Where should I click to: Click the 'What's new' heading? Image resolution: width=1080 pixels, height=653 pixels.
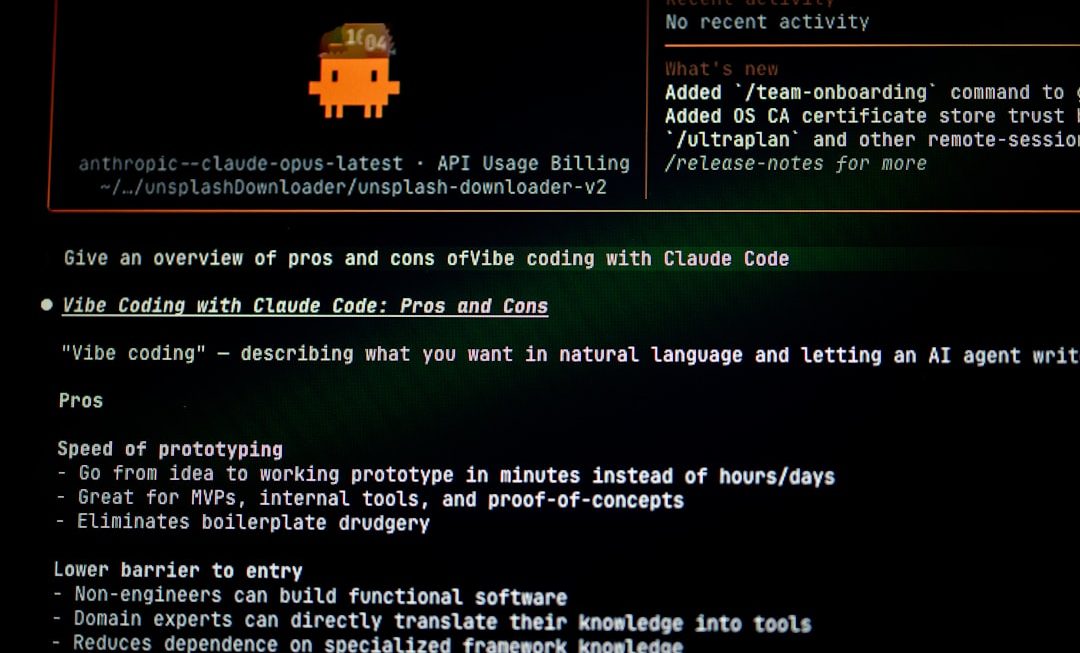(x=721, y=69)
